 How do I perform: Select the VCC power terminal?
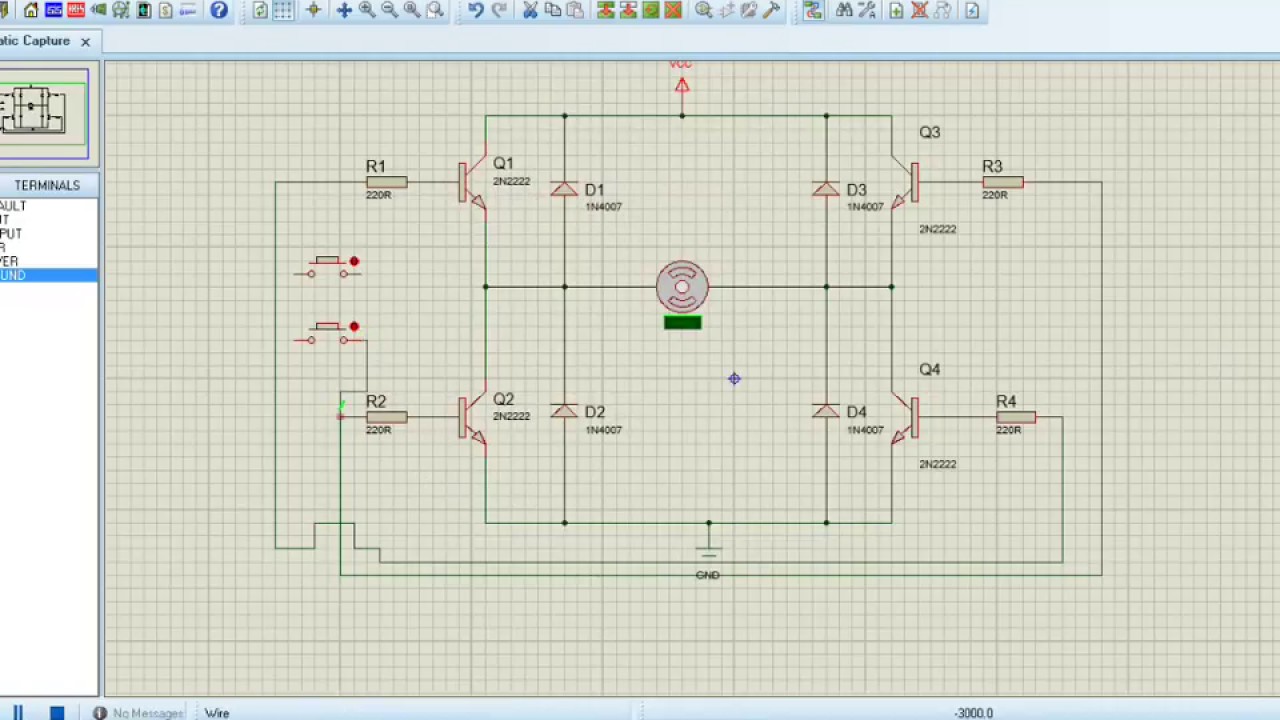pyautogui.click(x=682, y=85)
